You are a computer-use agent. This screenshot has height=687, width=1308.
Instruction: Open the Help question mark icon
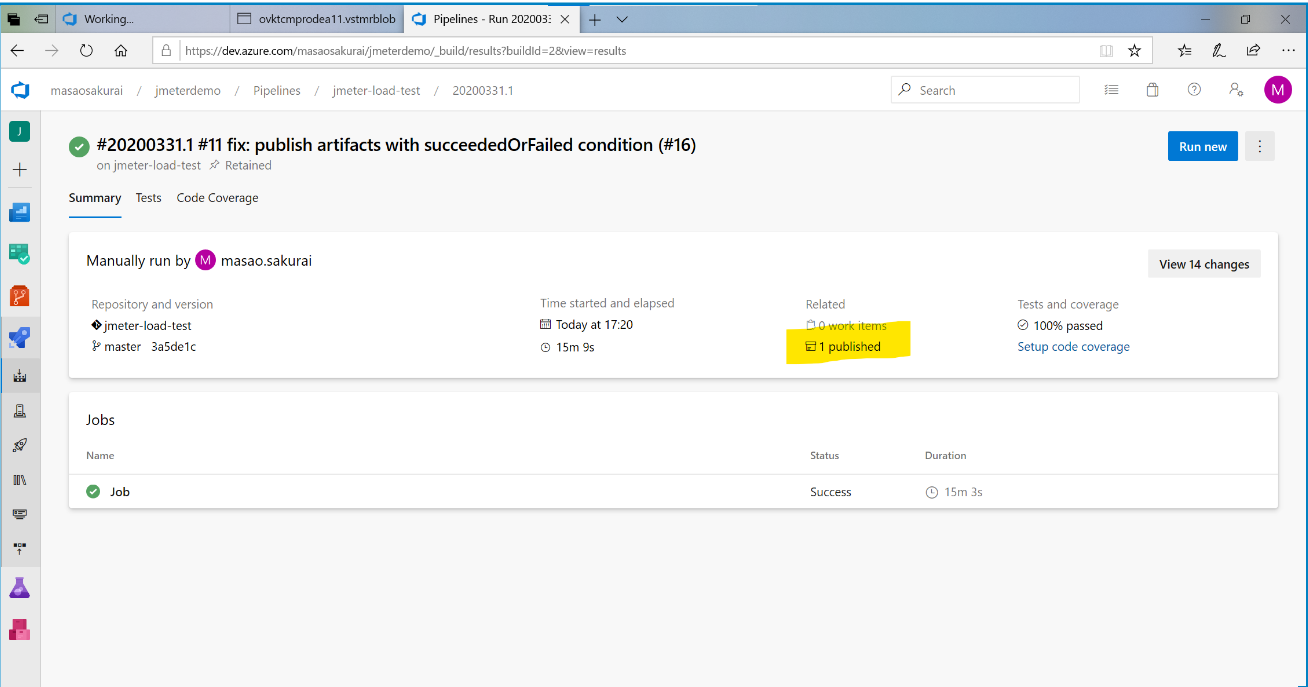click(1194, 90)
